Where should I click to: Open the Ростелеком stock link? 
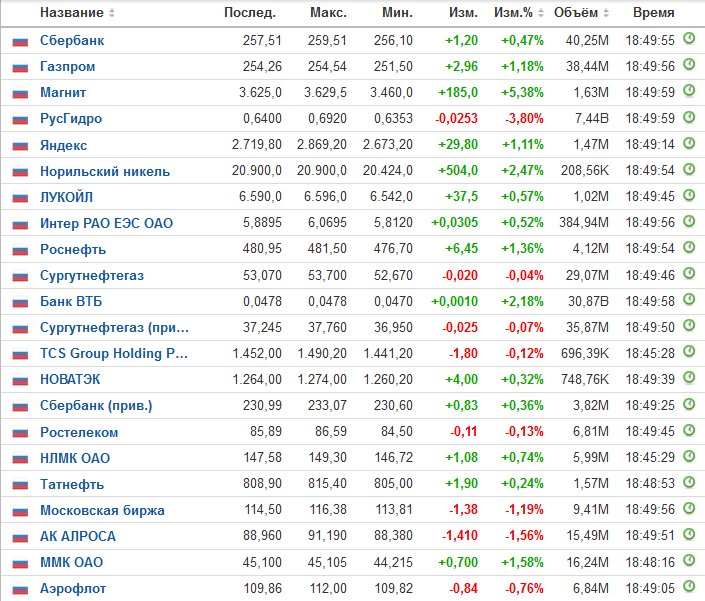coord(79,432)
